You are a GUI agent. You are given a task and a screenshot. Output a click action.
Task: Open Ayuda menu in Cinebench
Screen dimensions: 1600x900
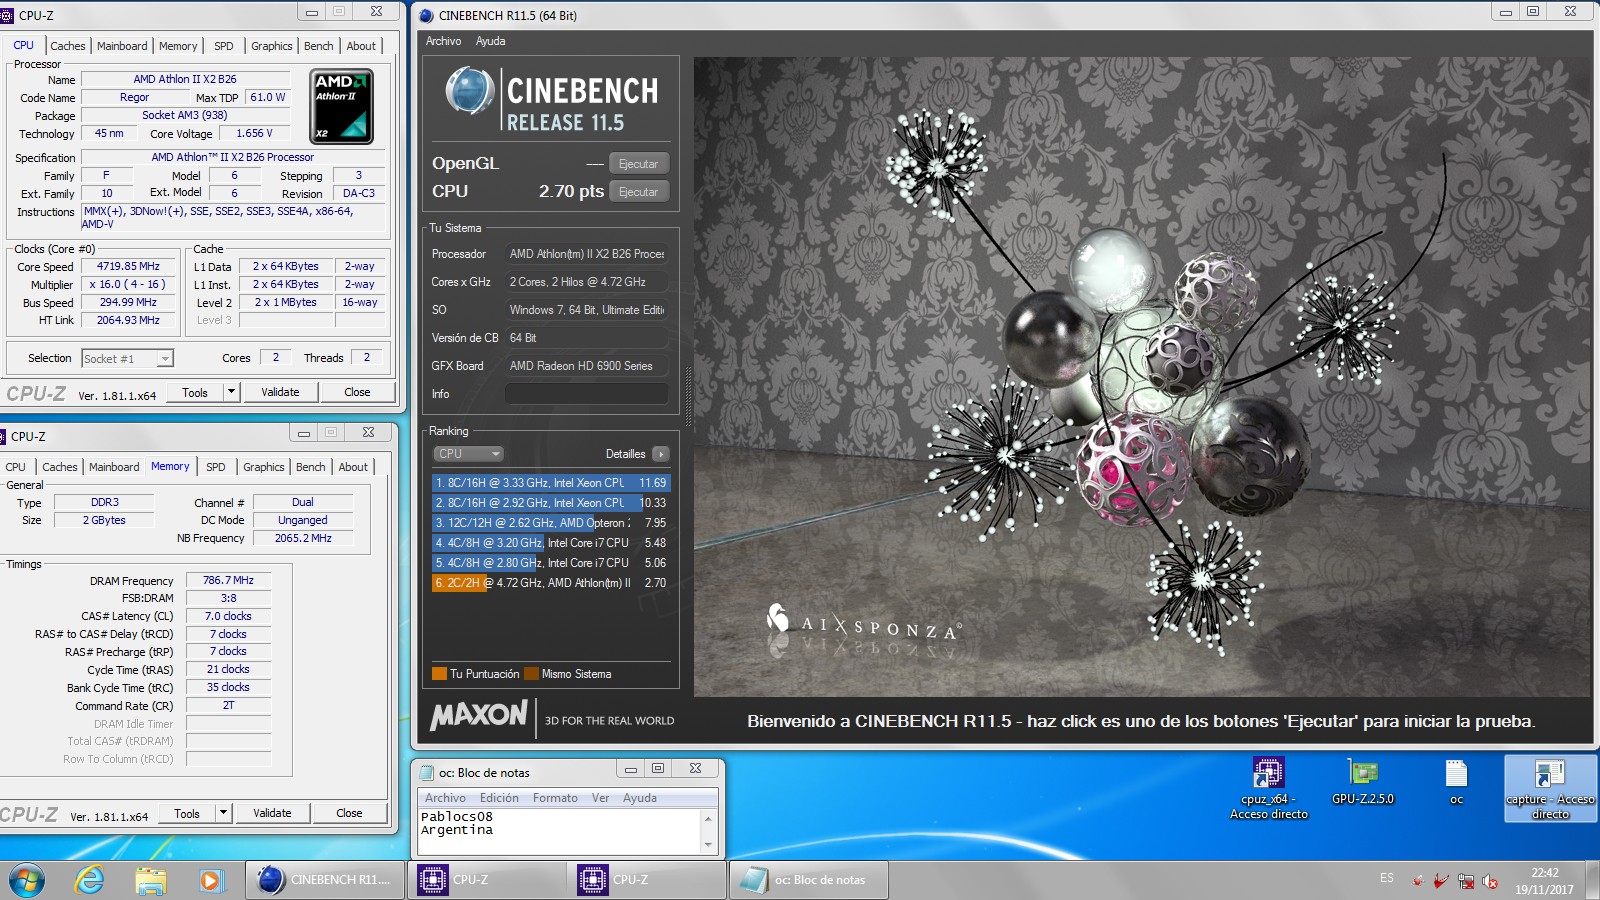click(x=490, y=41)
